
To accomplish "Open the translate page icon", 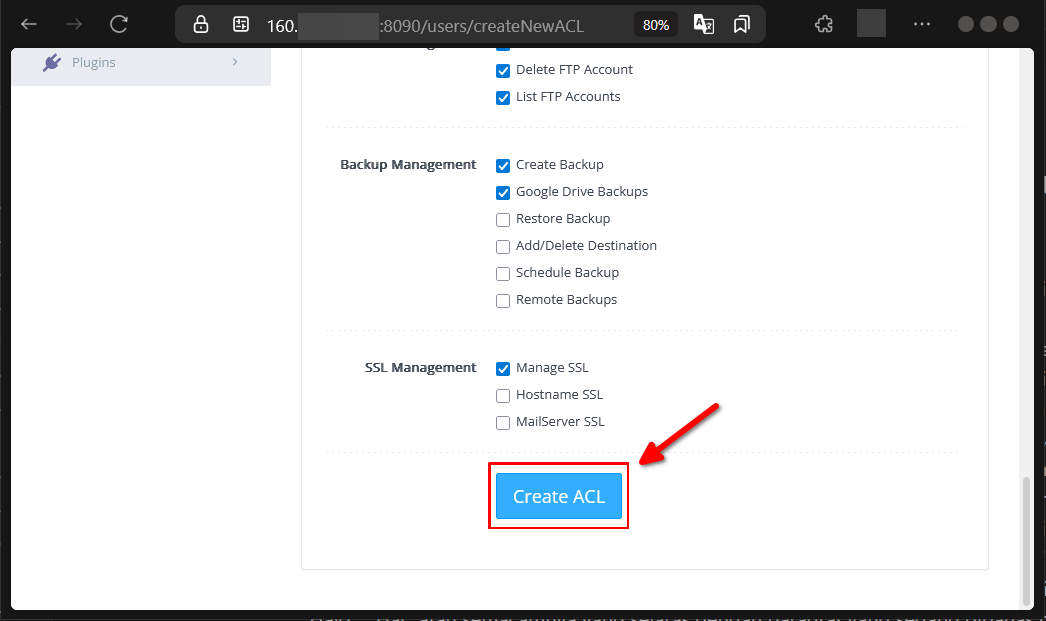I will pyautogui.click(x=704, y=25).
